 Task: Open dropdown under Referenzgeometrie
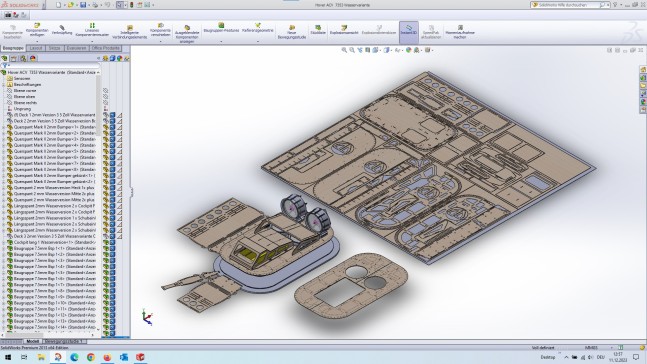(x=257, y=41)
